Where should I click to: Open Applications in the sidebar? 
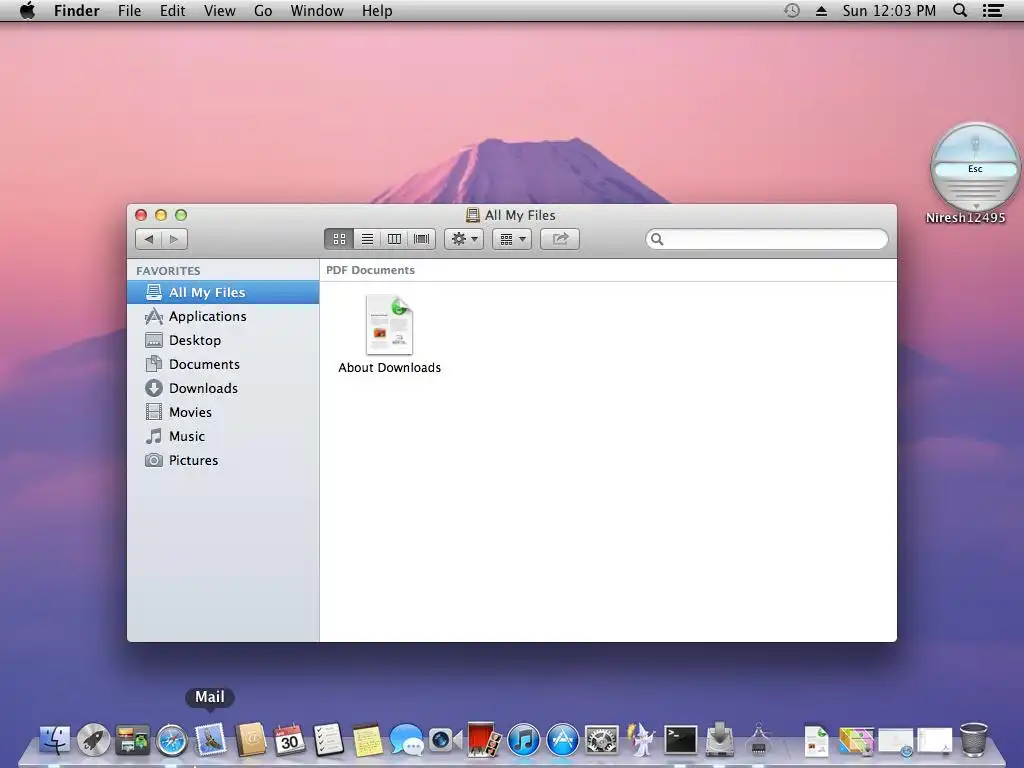tap(223, 317)
